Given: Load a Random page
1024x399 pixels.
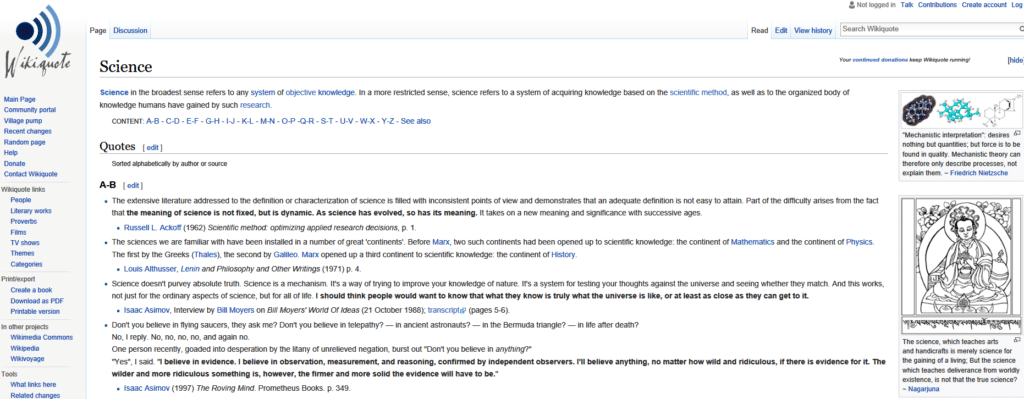Looking at the screenshot, I should tap(25, 142).
